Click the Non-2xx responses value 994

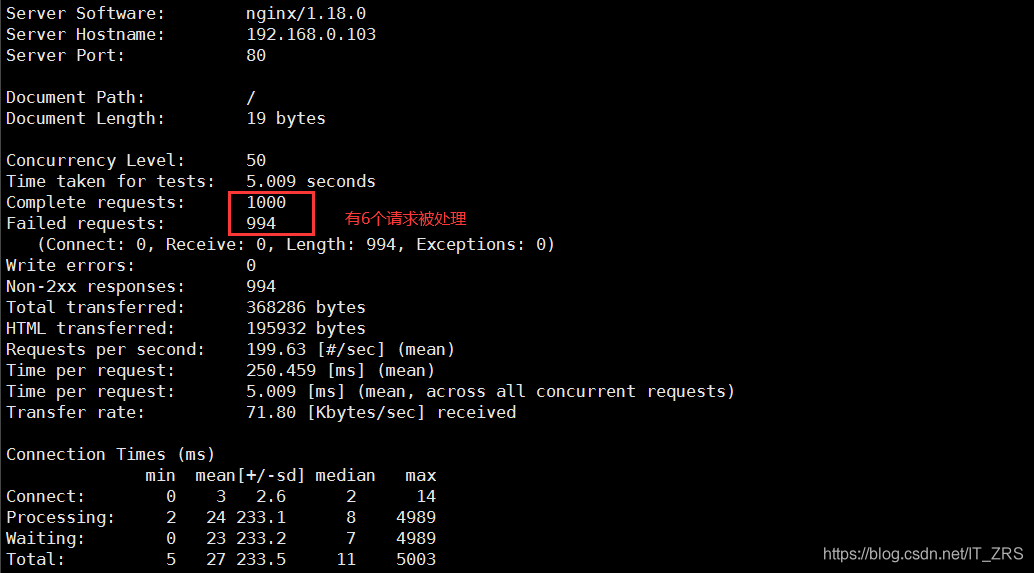[x=261, y=286]
